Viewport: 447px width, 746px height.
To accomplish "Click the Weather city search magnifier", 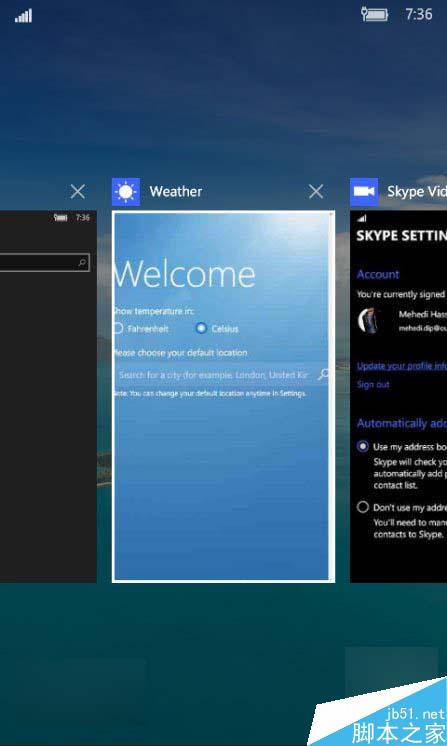I will click(323, 374).
